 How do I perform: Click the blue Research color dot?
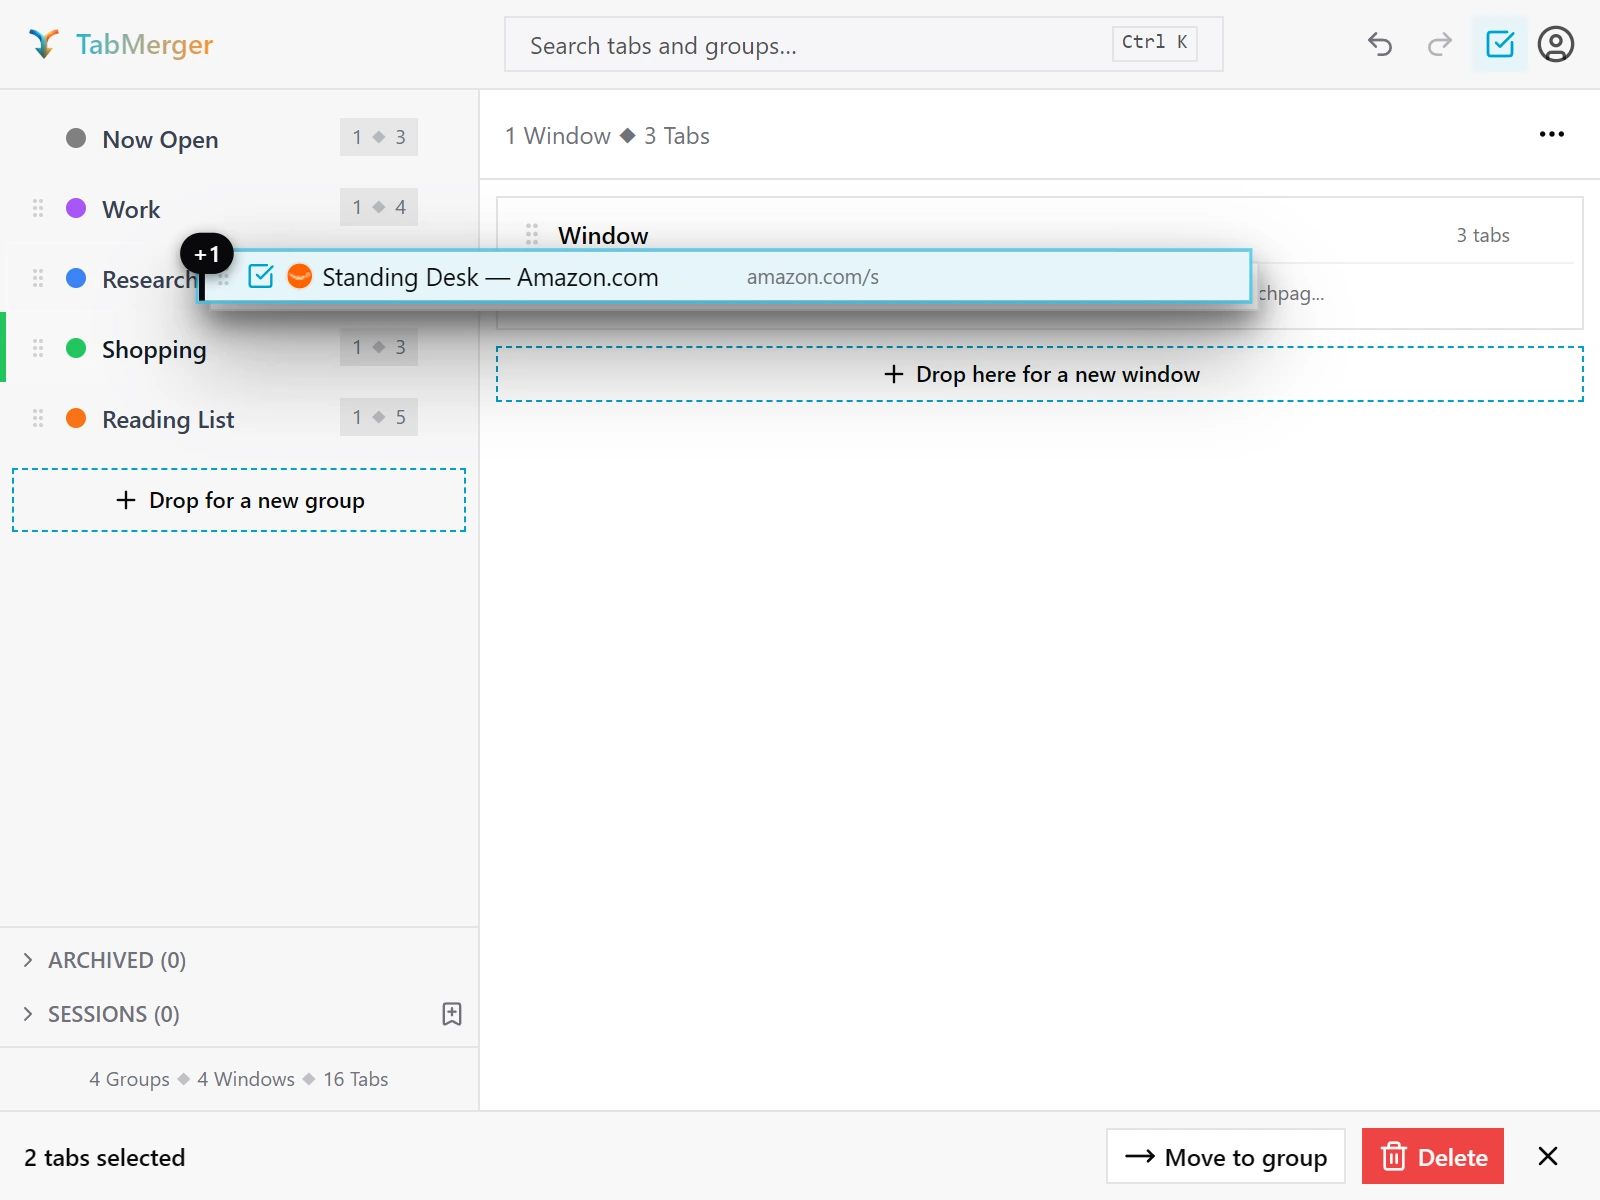click(76, 278)
